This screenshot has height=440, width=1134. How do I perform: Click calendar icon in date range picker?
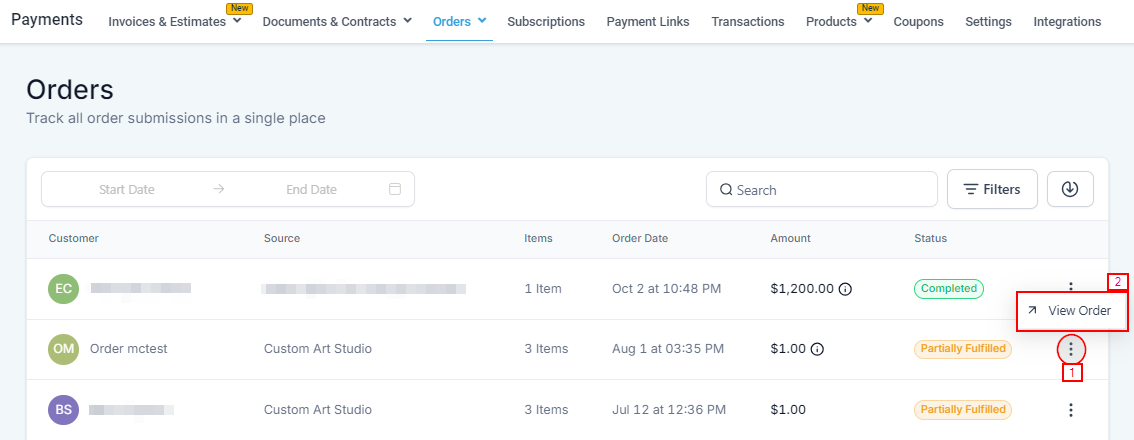(x=395, y=189)
